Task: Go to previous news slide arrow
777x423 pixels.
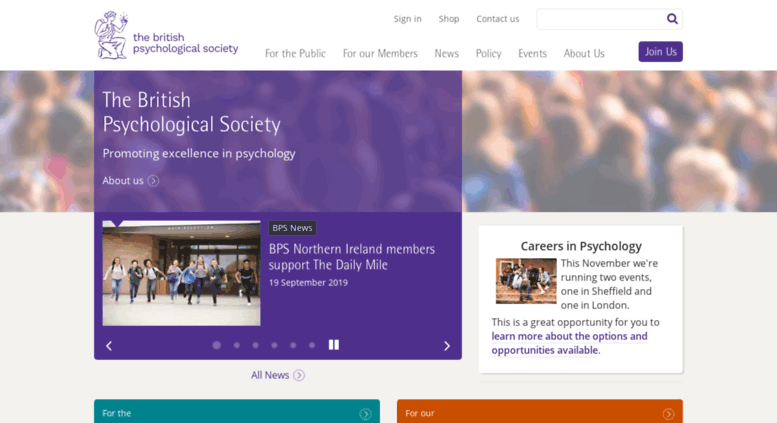Action: (109, 346)
